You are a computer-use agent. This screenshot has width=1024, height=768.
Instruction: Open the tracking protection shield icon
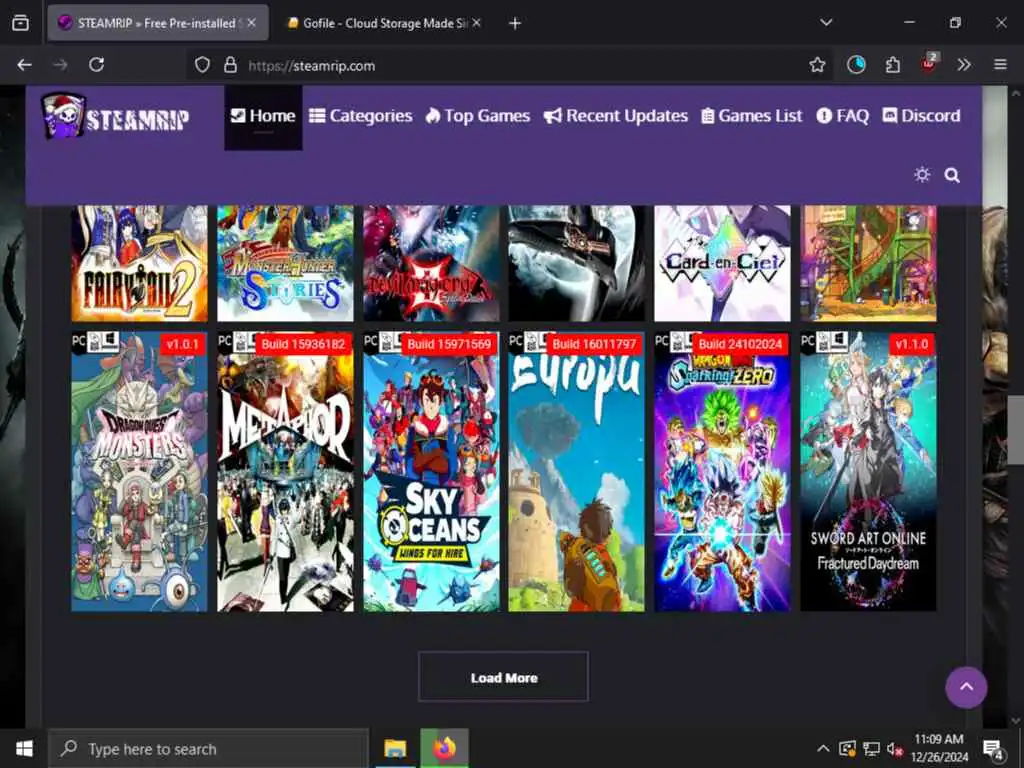click(x=202, y=65)
